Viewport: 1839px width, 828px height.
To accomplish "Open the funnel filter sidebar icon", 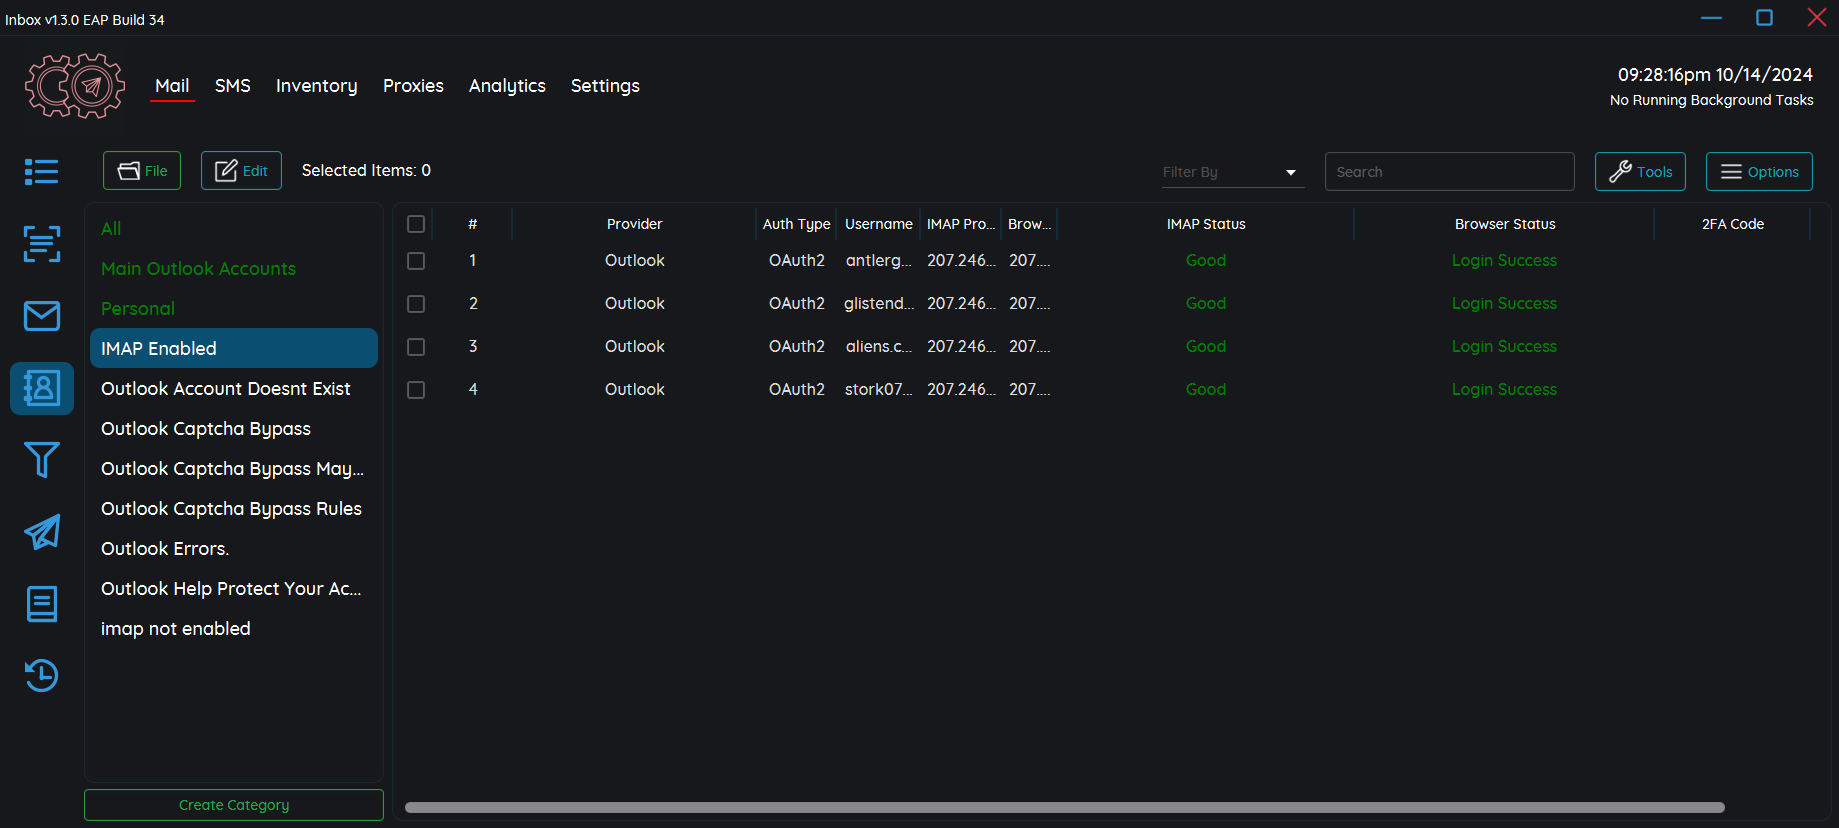I will pyautogui.click(x=42, y=460).
